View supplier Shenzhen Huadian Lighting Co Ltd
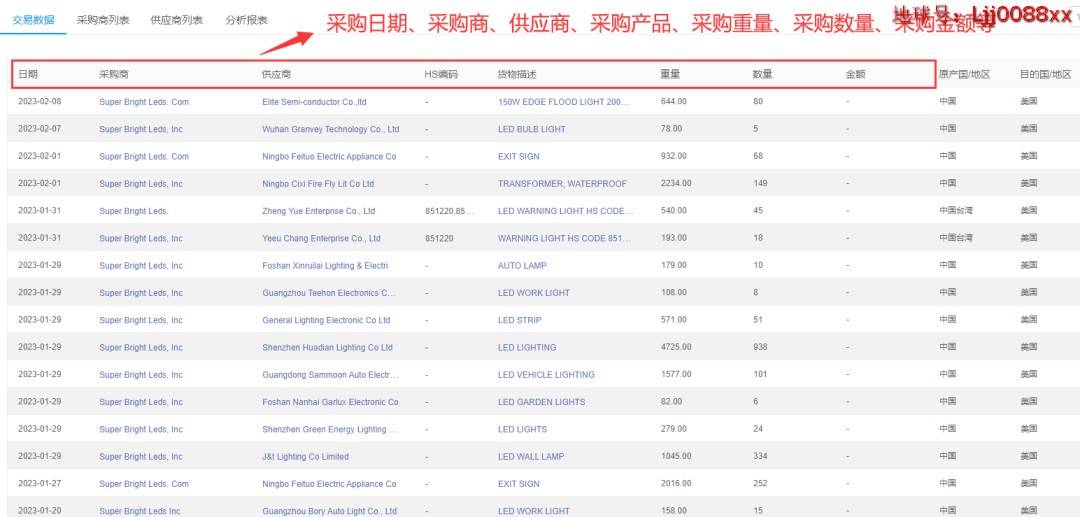The width and height of the screenshot is (1080, 517). 327,348
